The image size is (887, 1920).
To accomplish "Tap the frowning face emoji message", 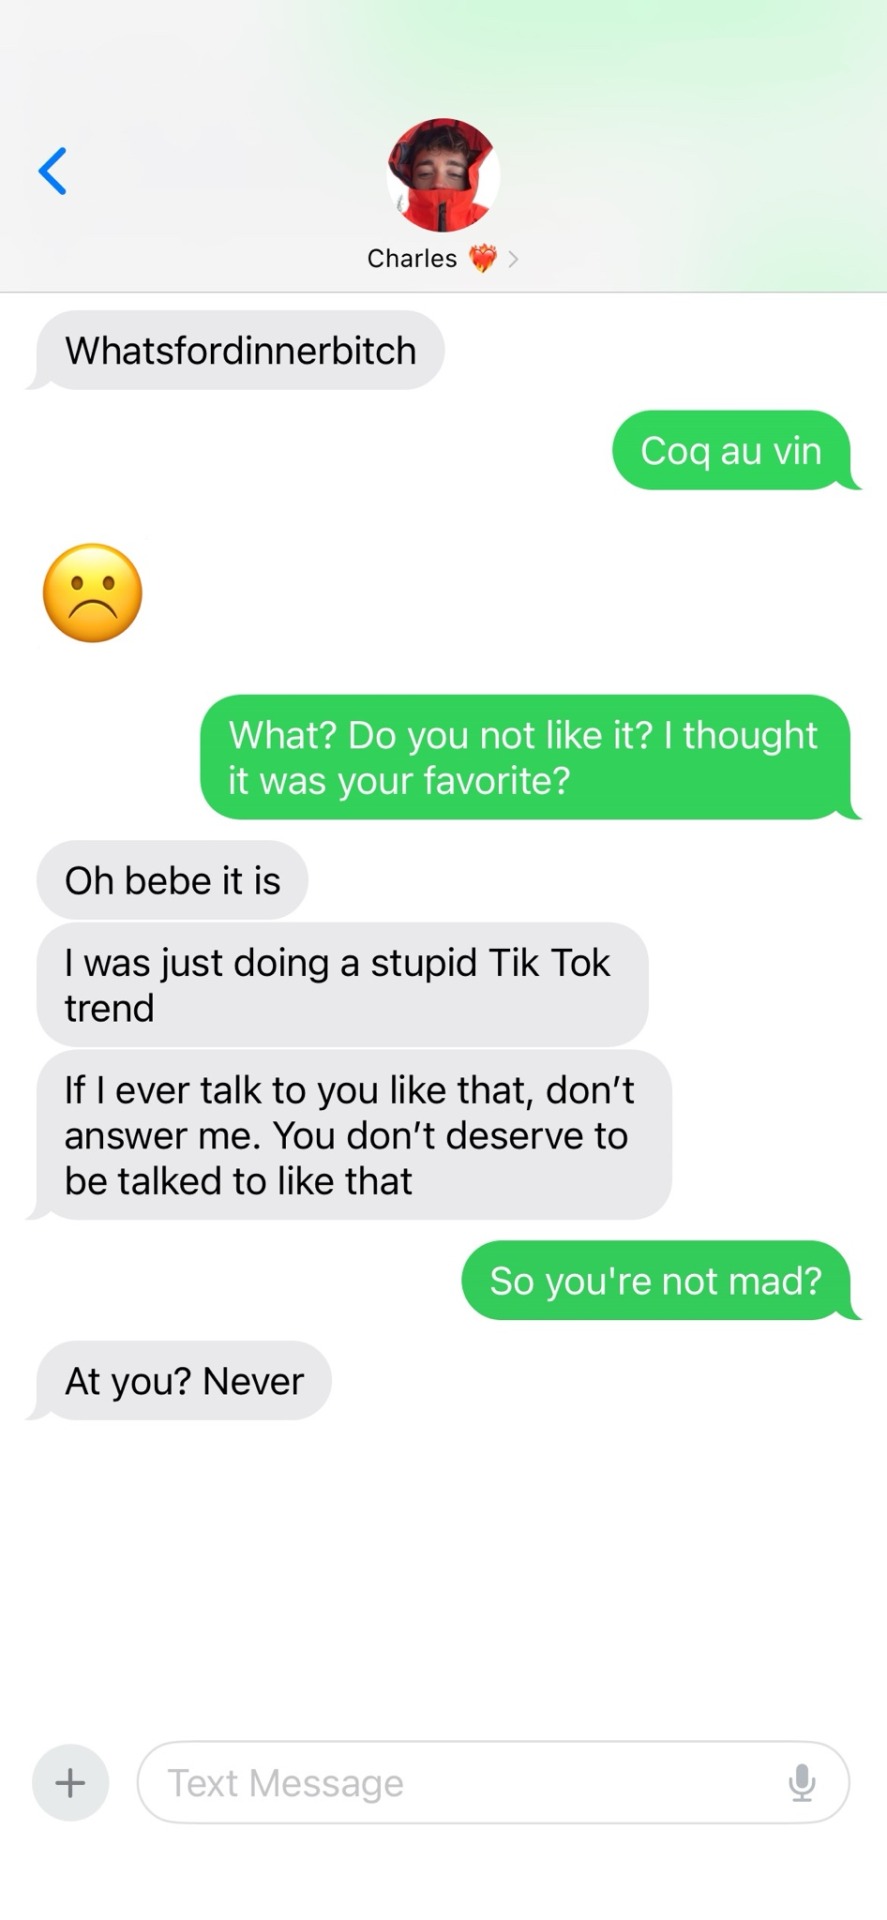I will click(x=93, y=593).
